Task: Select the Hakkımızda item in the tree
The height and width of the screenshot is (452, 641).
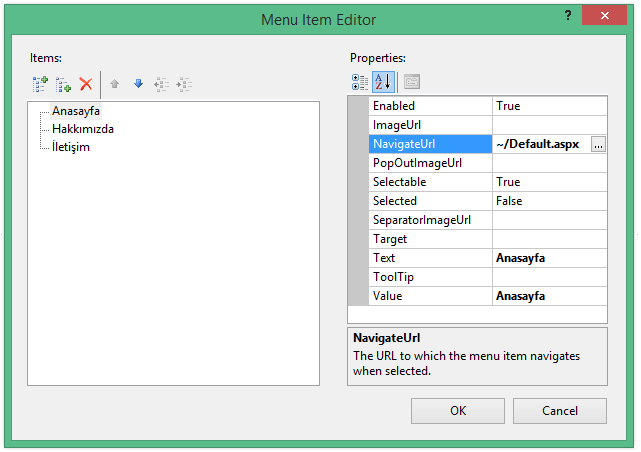Action: coord(83,129)
